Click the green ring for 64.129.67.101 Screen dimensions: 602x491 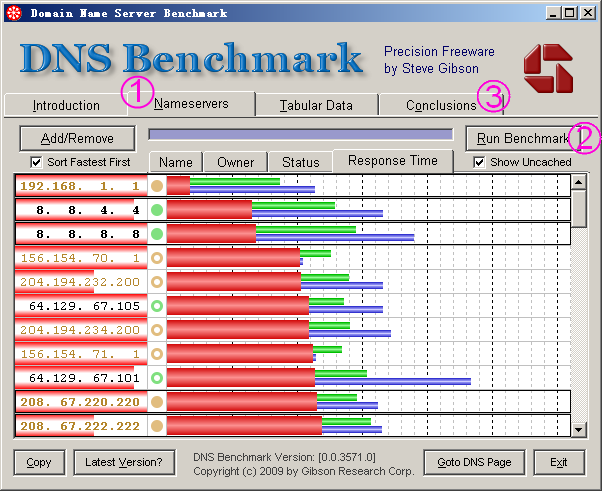click(x=157, y=378)
